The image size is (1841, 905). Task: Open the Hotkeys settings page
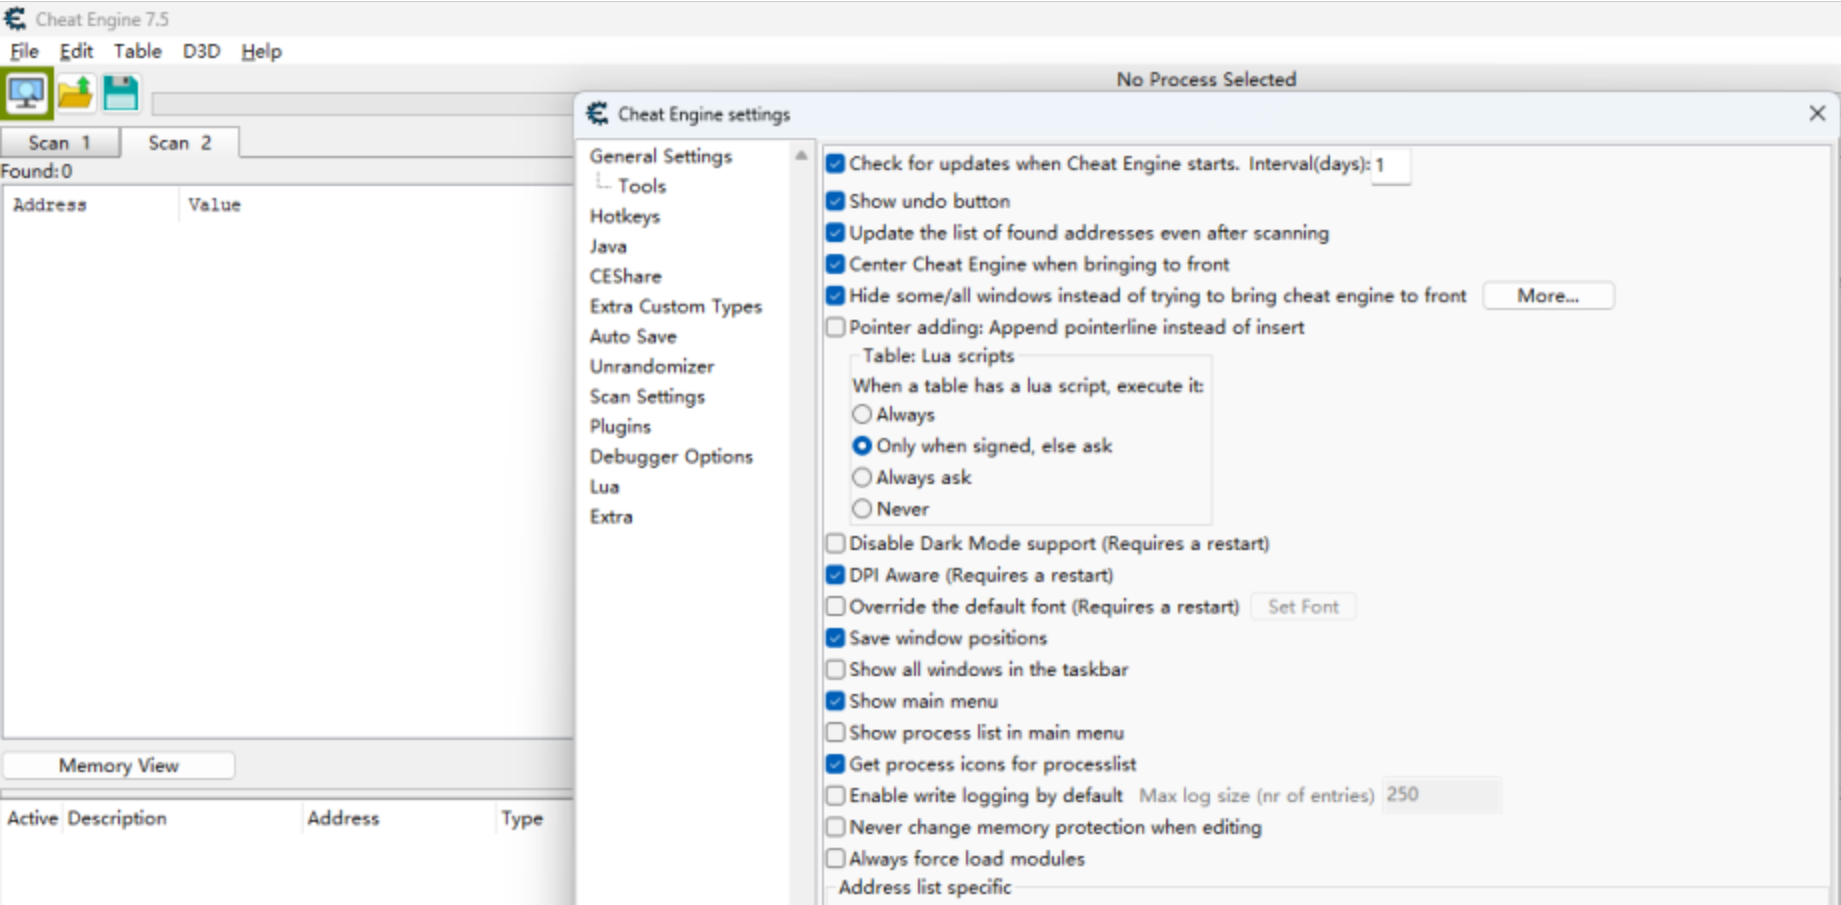tap(624, 216)
